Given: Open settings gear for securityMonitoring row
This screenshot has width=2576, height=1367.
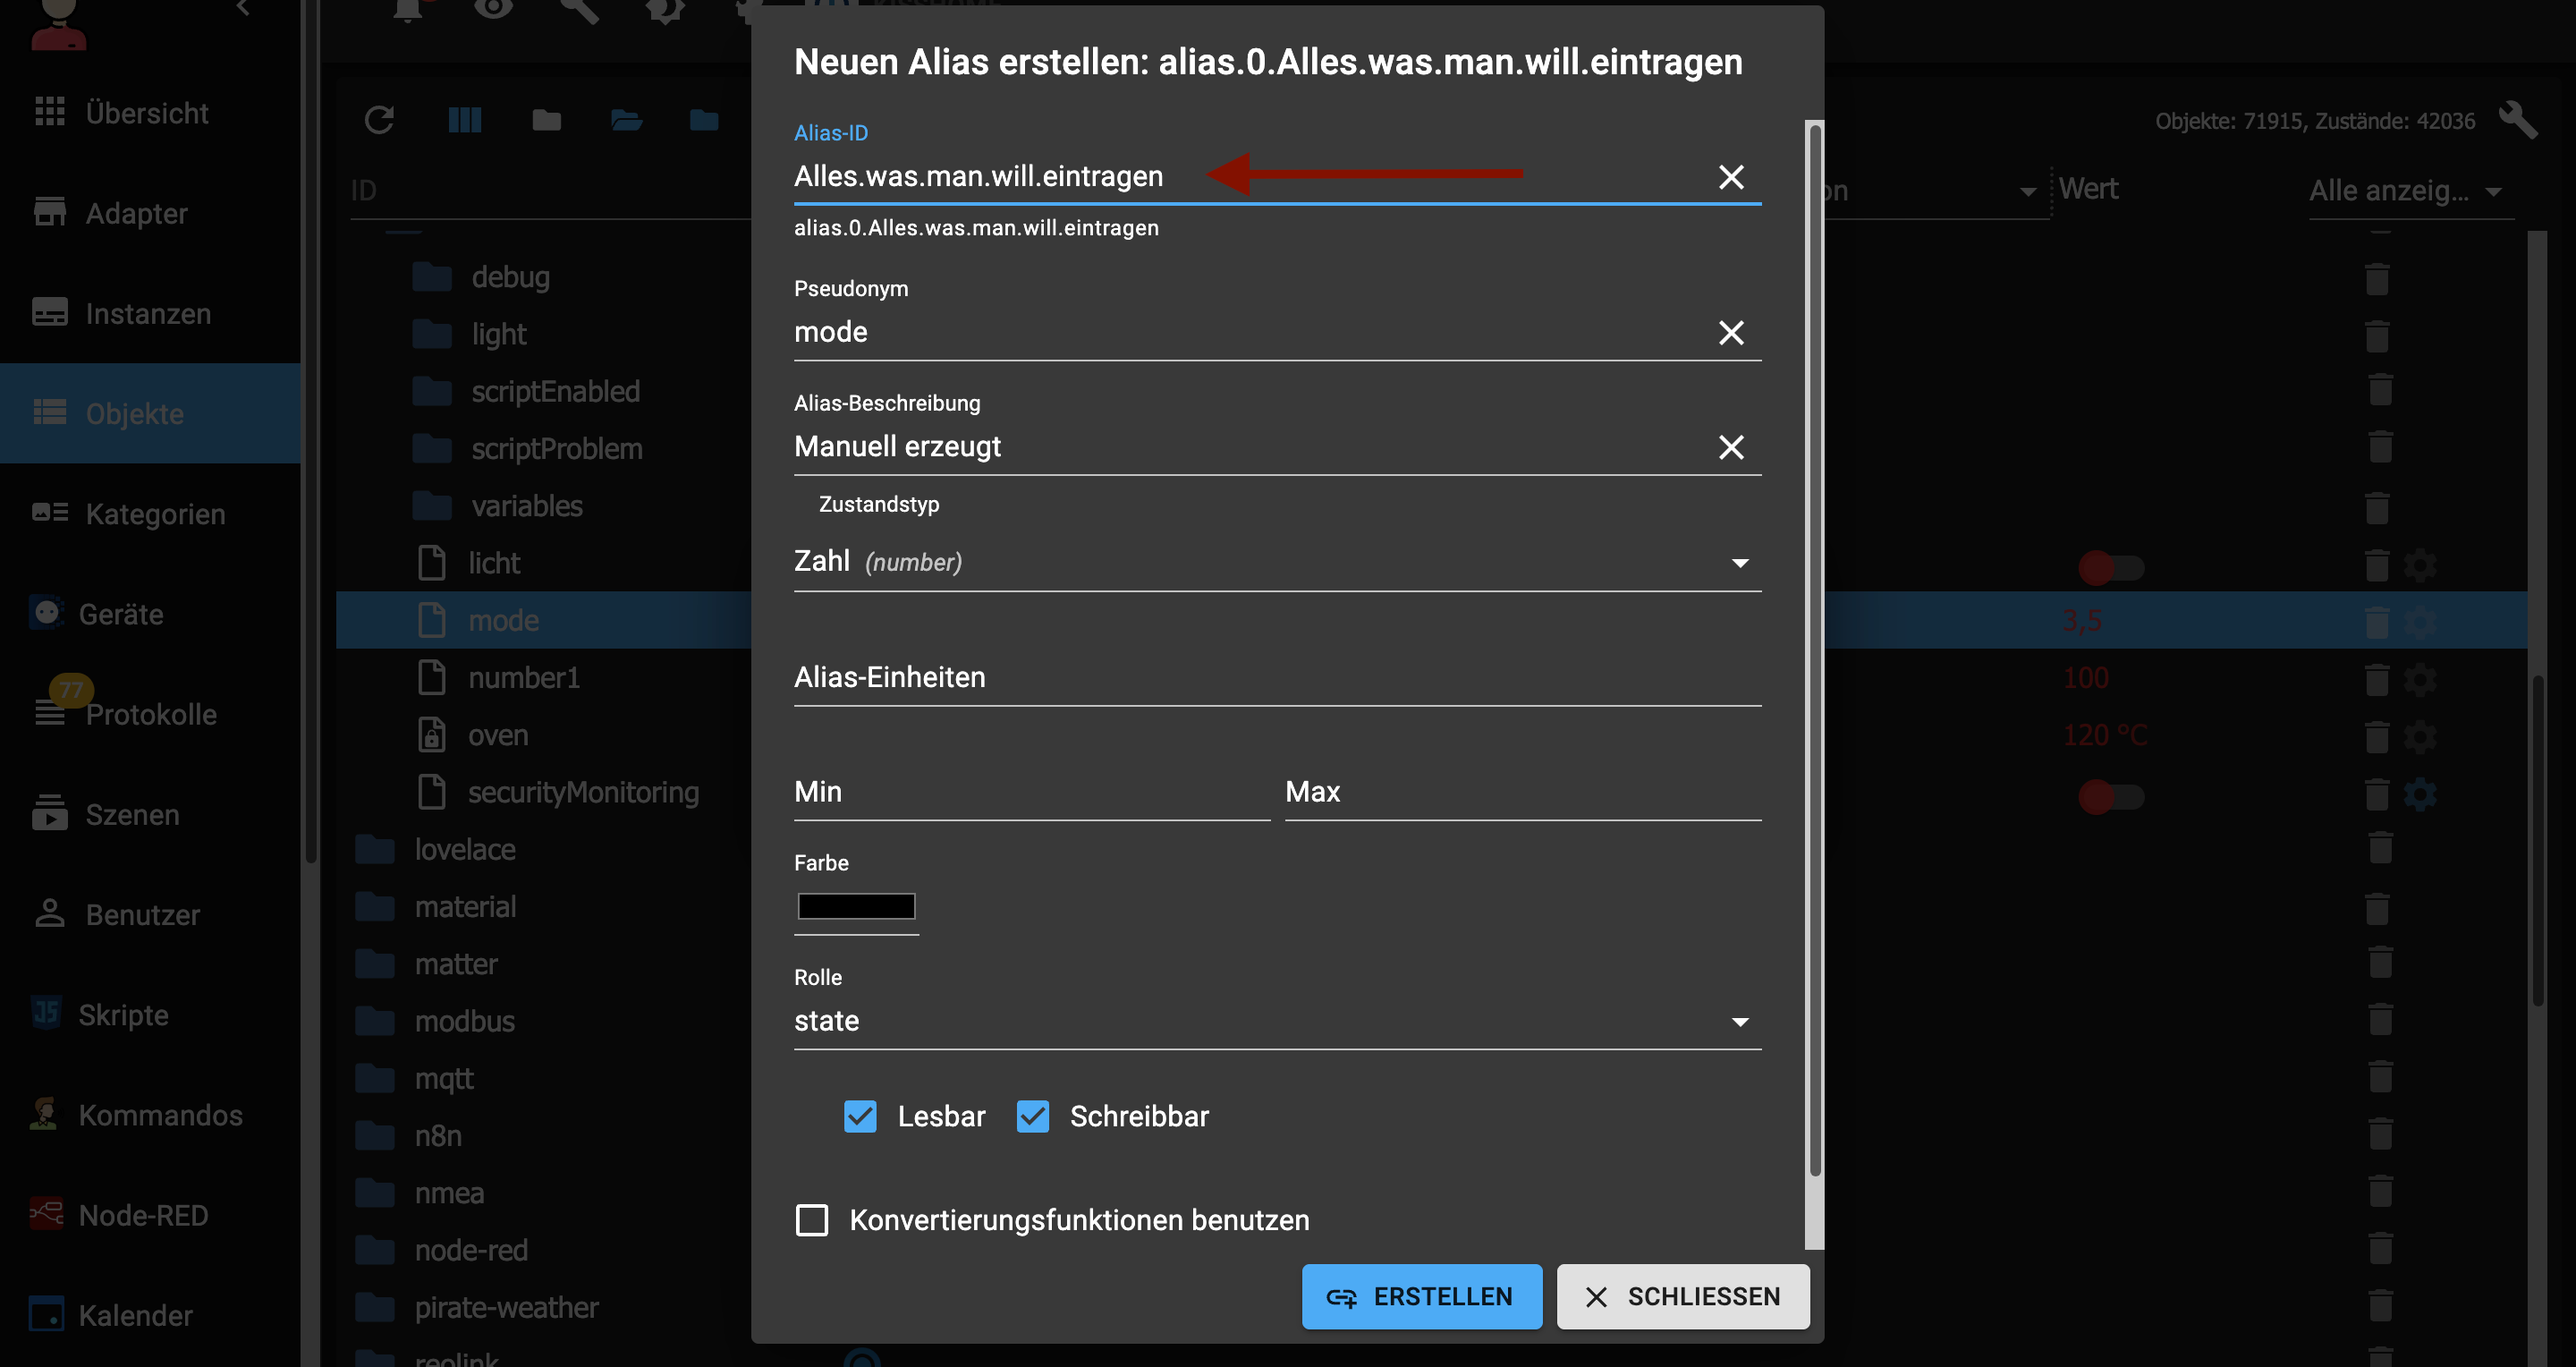Looking at the screenshot, I should click(2420, 795).
